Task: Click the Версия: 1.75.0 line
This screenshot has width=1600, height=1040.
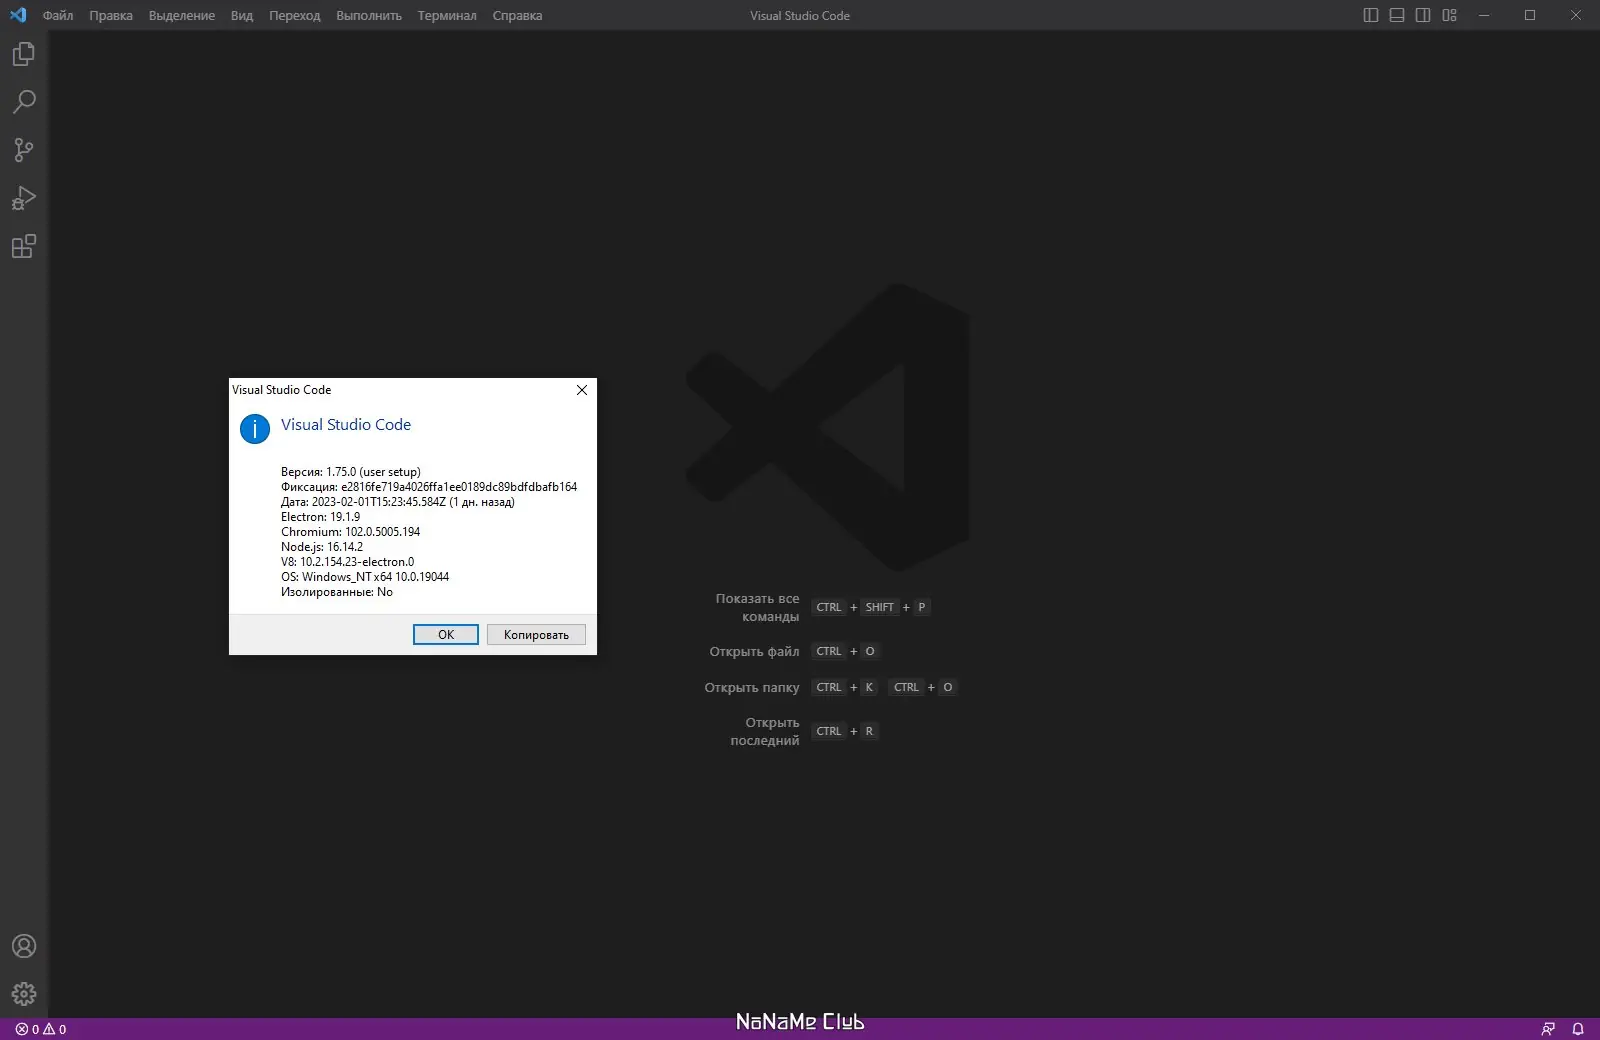Action: [351, 472]
